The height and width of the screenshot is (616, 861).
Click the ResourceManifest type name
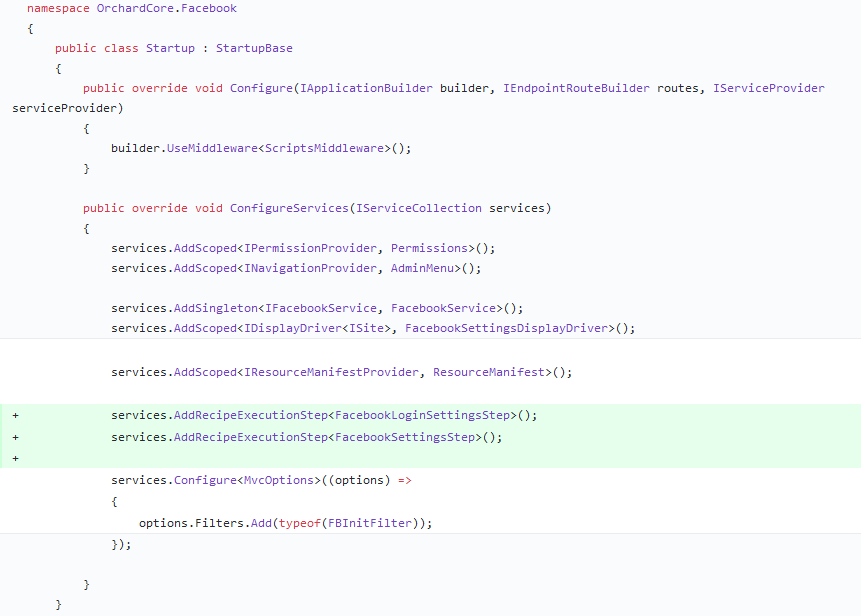[489, 372]
